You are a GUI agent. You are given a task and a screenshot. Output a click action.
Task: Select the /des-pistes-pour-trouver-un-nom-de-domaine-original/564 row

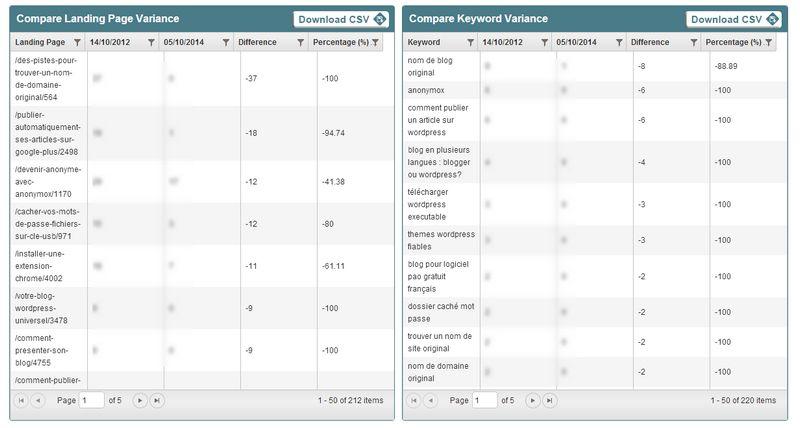pos(202,79)
